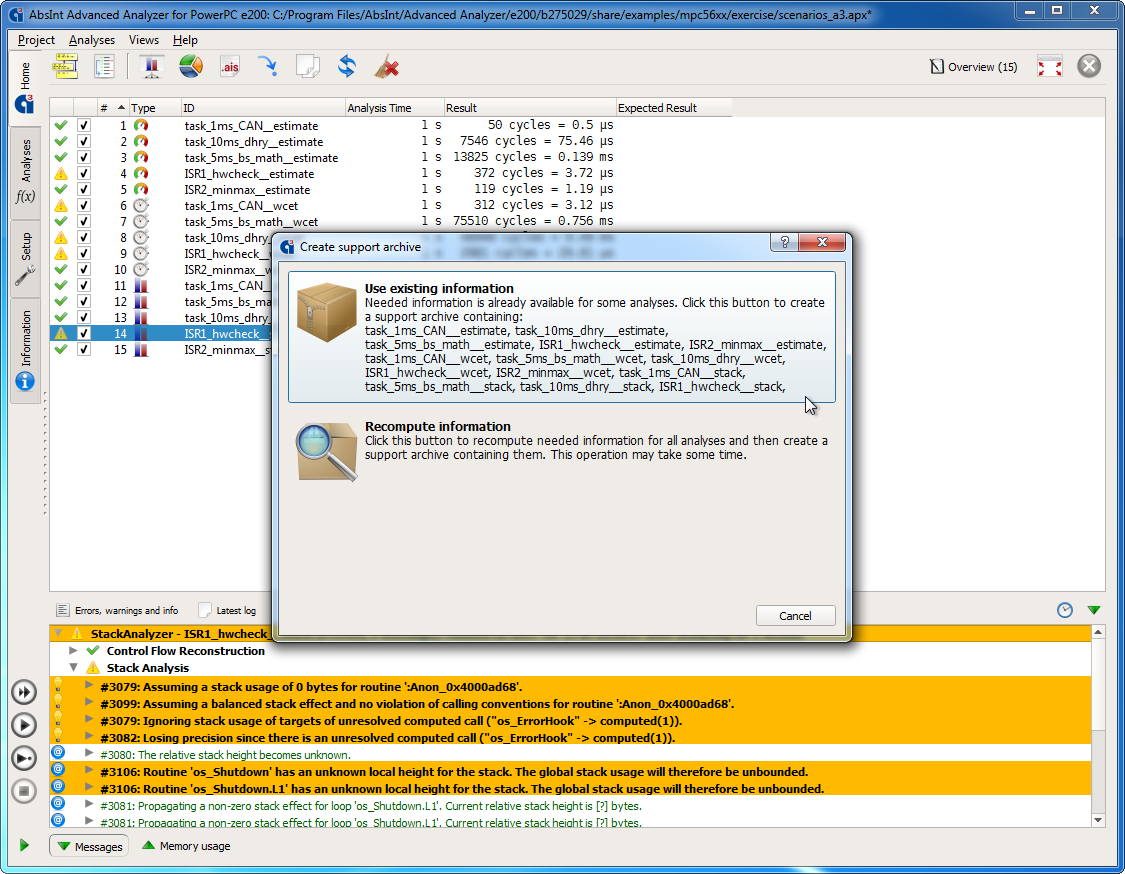The width and height of the screenshot is (1125, 874).
Task: Select Errors, warnings and info filter
Action: [x=118, y=610]
